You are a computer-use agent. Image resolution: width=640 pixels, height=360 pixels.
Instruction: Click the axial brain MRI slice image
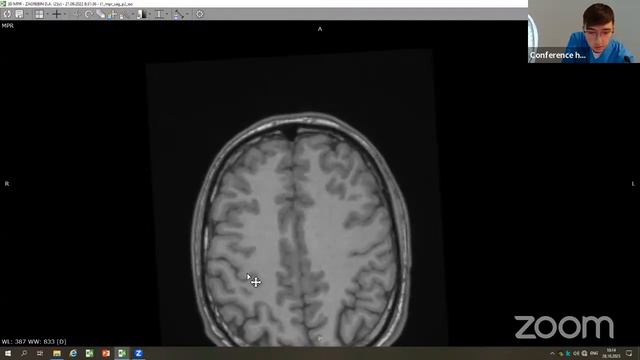[x=302, y=229]
